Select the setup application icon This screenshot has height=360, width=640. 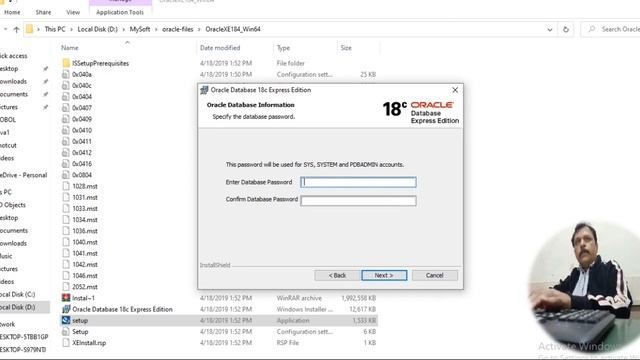tap(66, 320)
